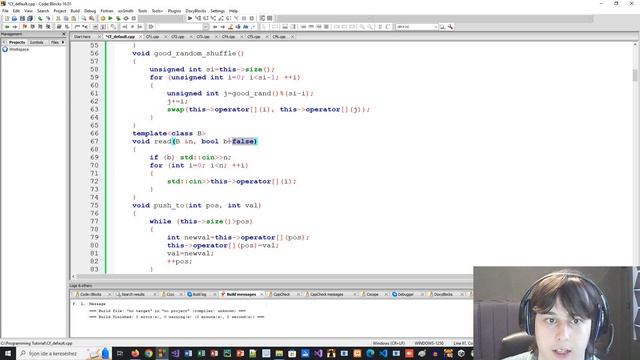Show next Management tabs with right arrow
The width and height of the screenshot is (640, 360).
pos(63,42)
